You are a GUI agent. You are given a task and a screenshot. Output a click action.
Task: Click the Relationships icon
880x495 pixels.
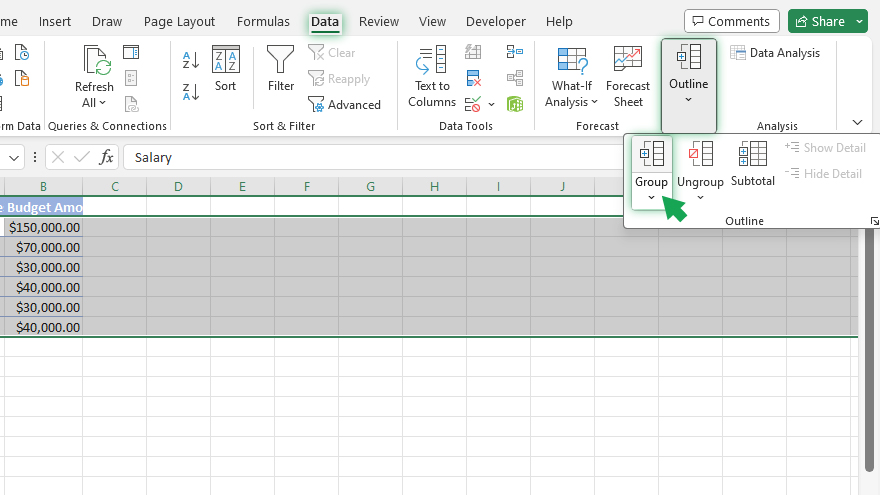click(515, 78)
